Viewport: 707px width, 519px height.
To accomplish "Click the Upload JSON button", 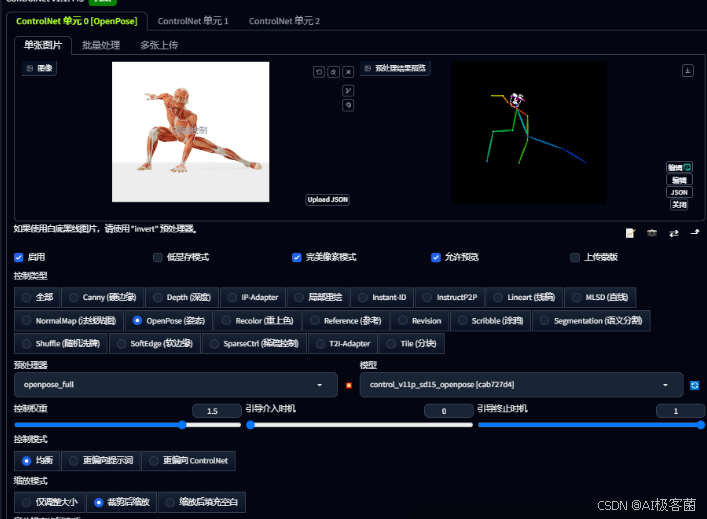I will pyautogui.click(x=328, y=199).
